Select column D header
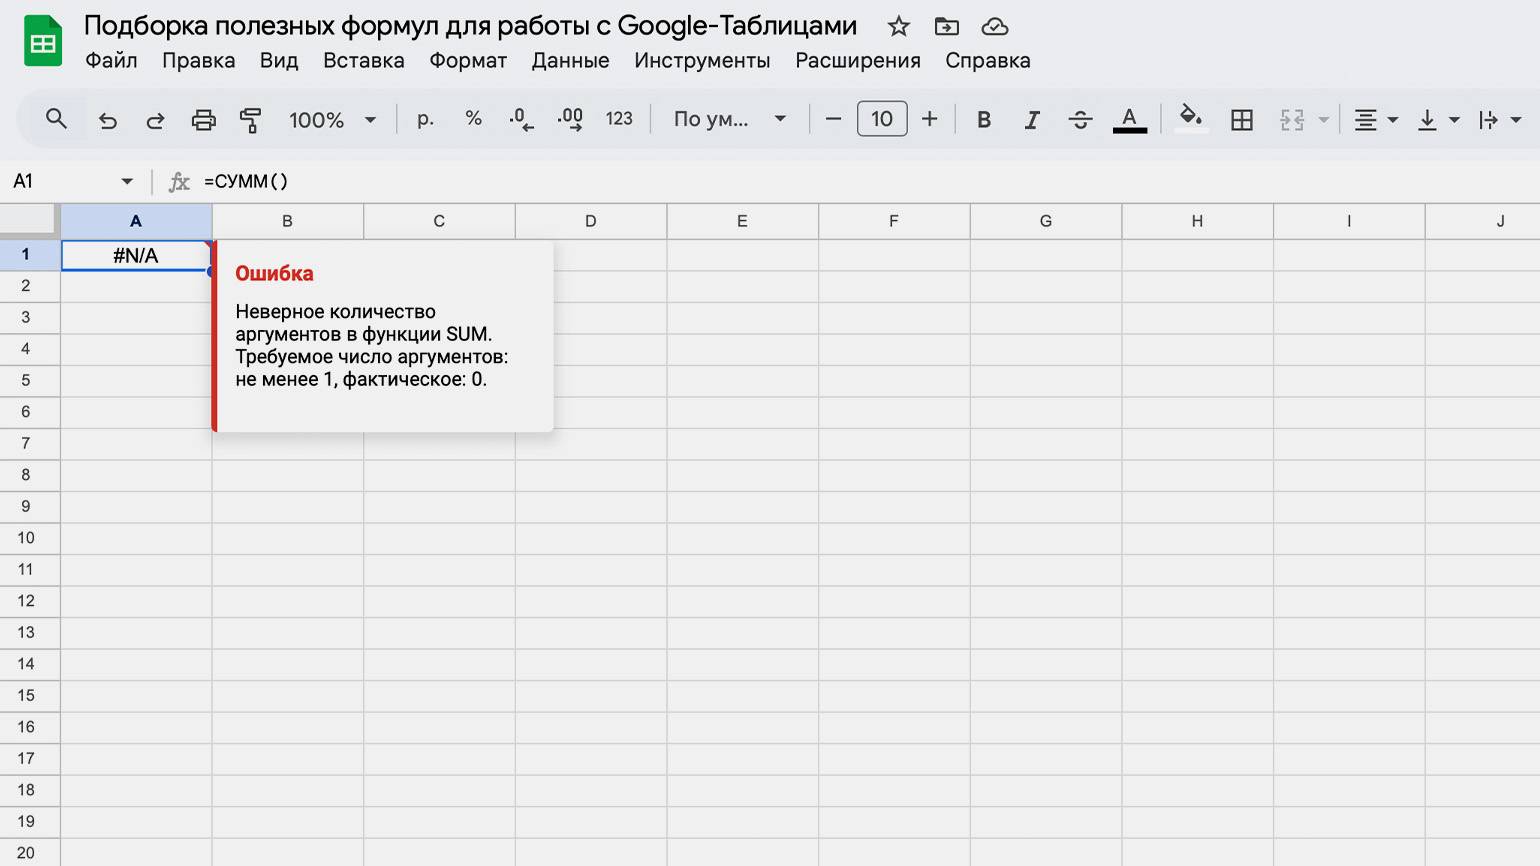 [591, 221]
